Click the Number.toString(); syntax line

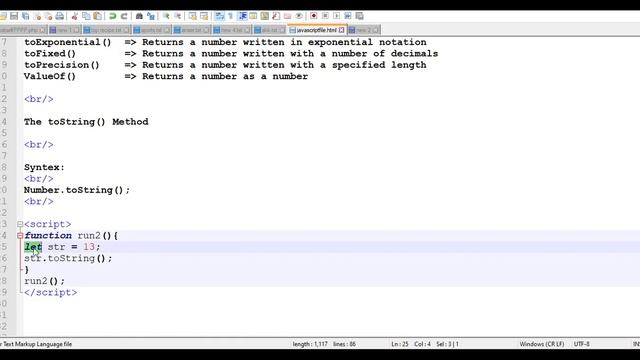click(77, 190)
